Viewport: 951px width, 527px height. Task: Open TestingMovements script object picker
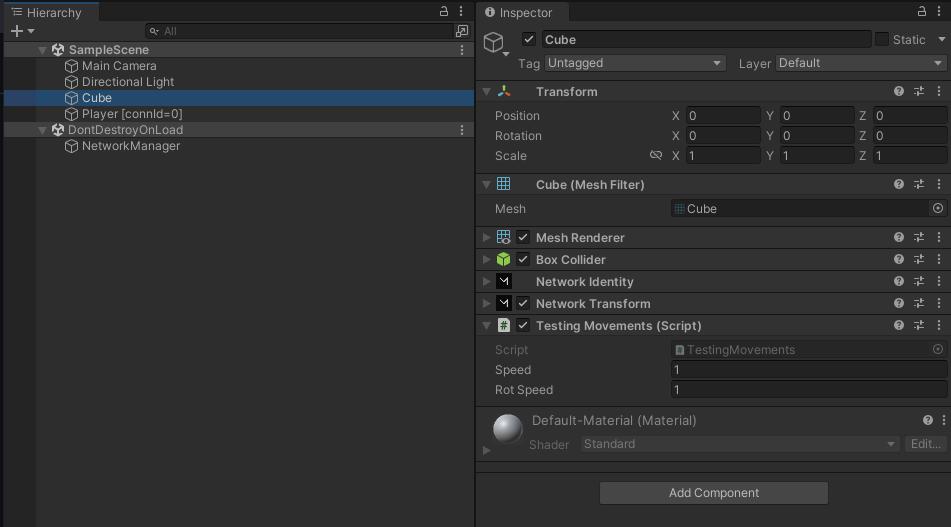tap(938, 349)
